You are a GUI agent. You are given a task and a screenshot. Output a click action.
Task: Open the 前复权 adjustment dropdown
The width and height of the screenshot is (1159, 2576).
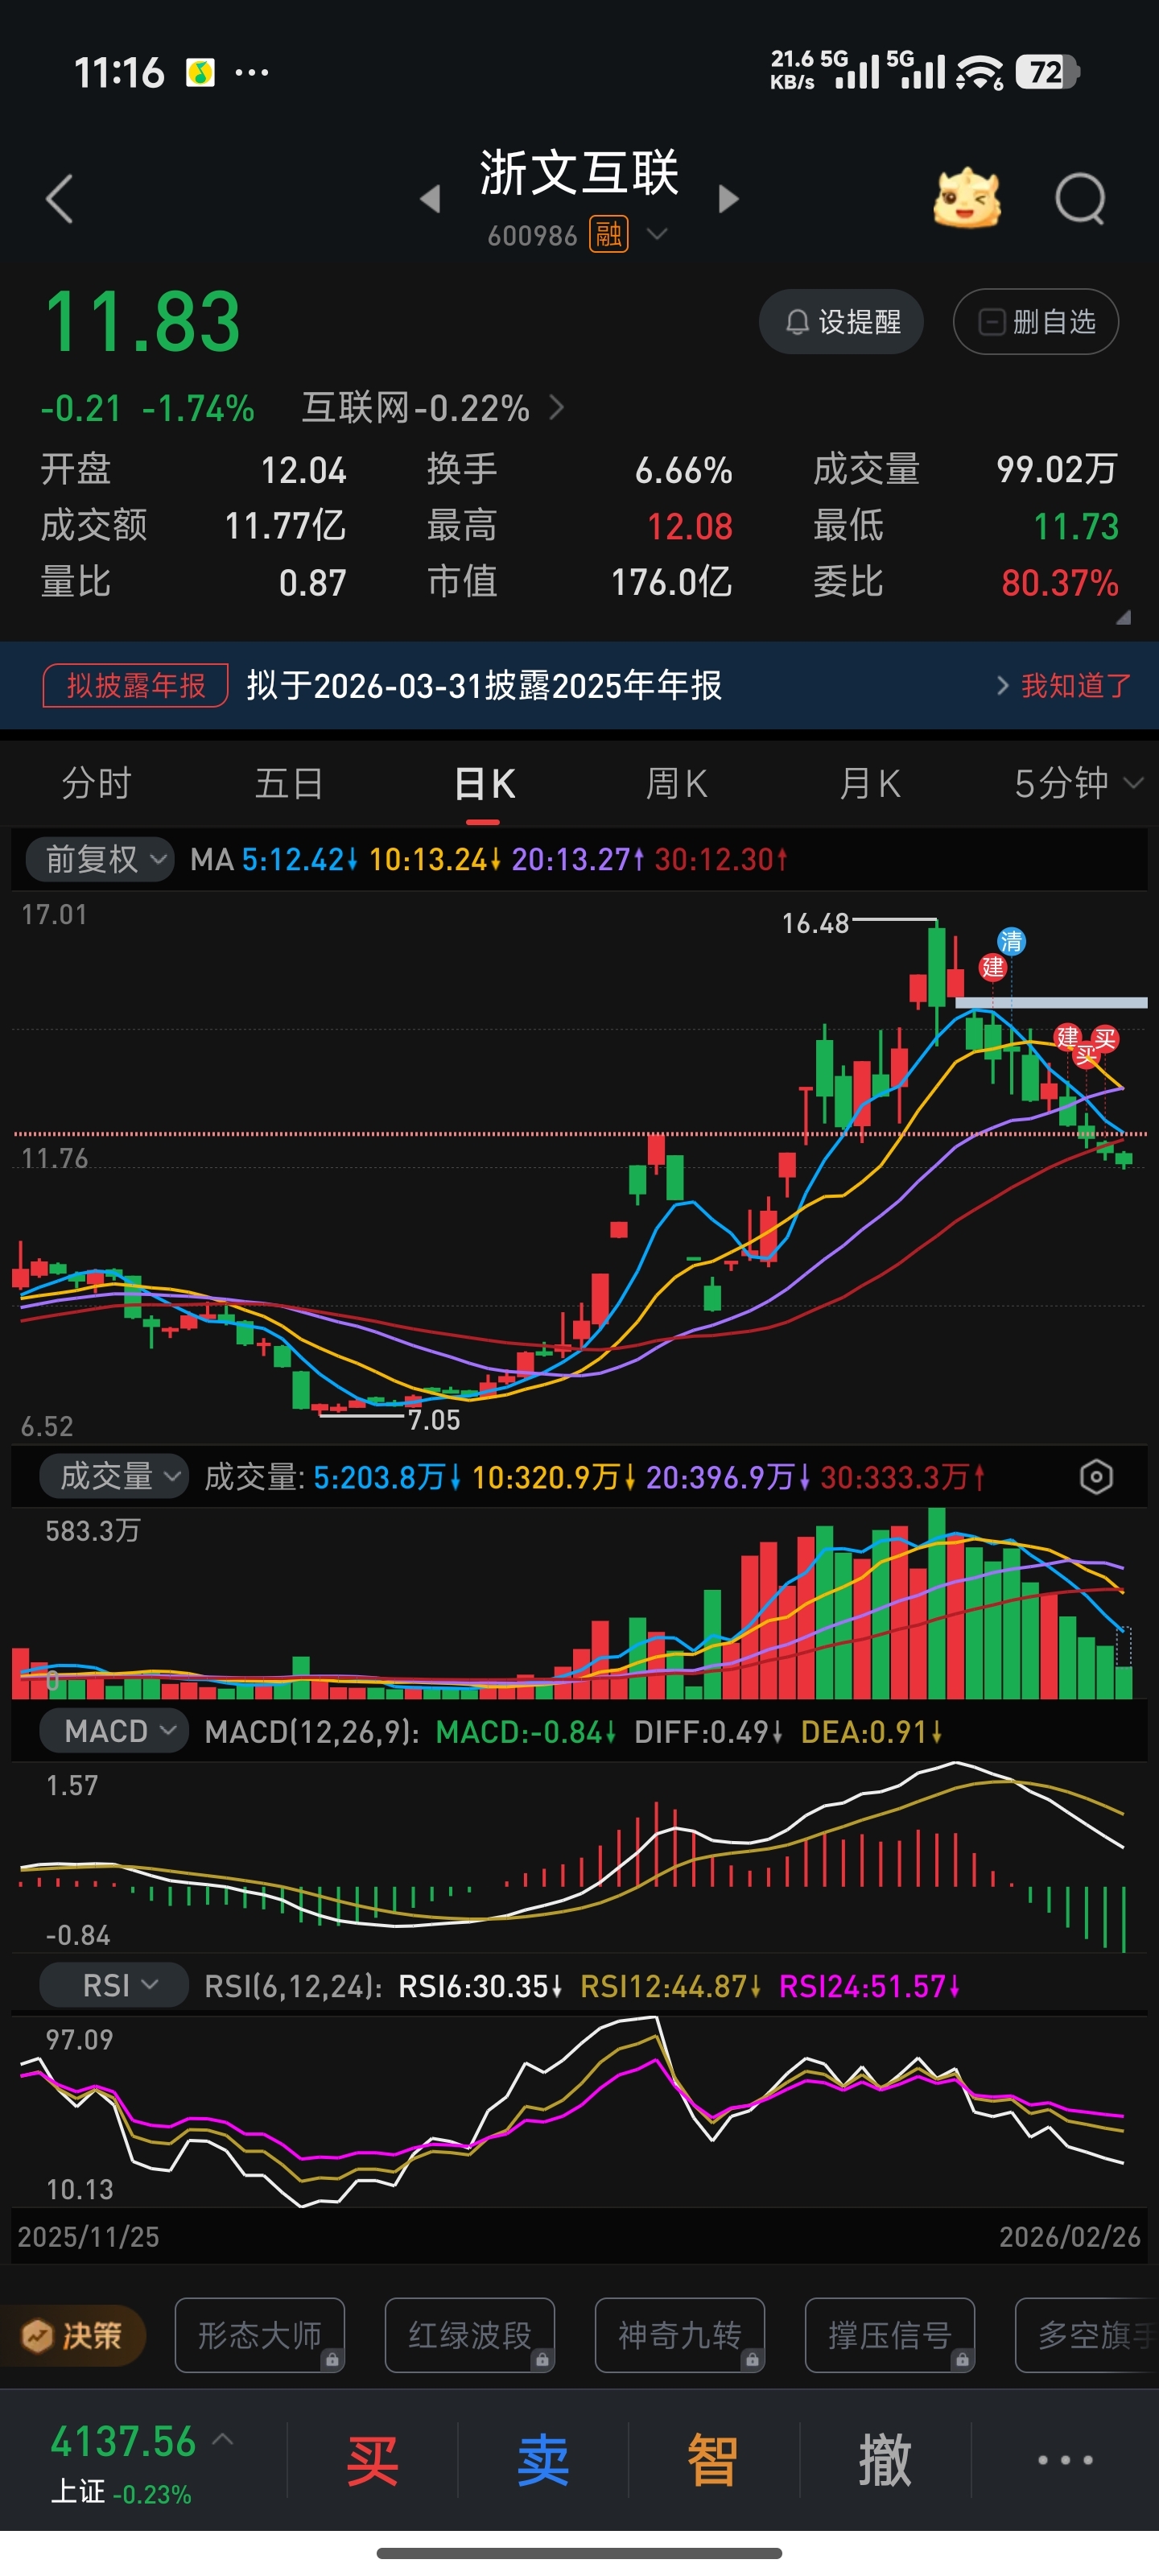coord(99,859)
